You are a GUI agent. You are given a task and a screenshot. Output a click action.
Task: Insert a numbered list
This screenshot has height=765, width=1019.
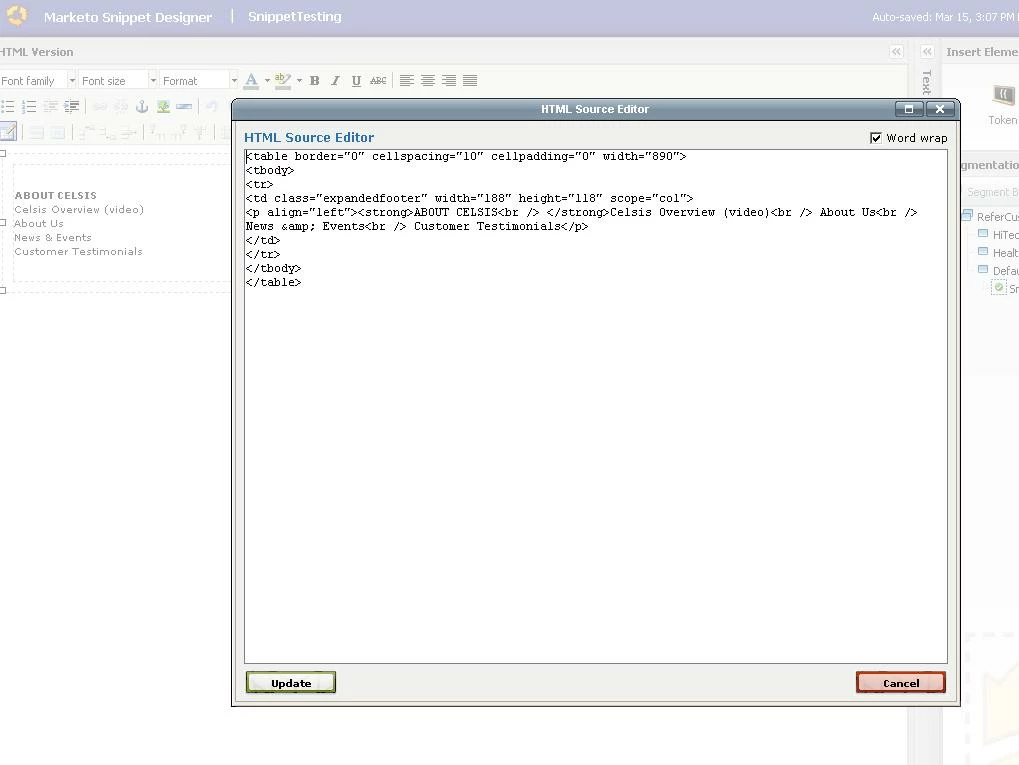pos(29,106)
